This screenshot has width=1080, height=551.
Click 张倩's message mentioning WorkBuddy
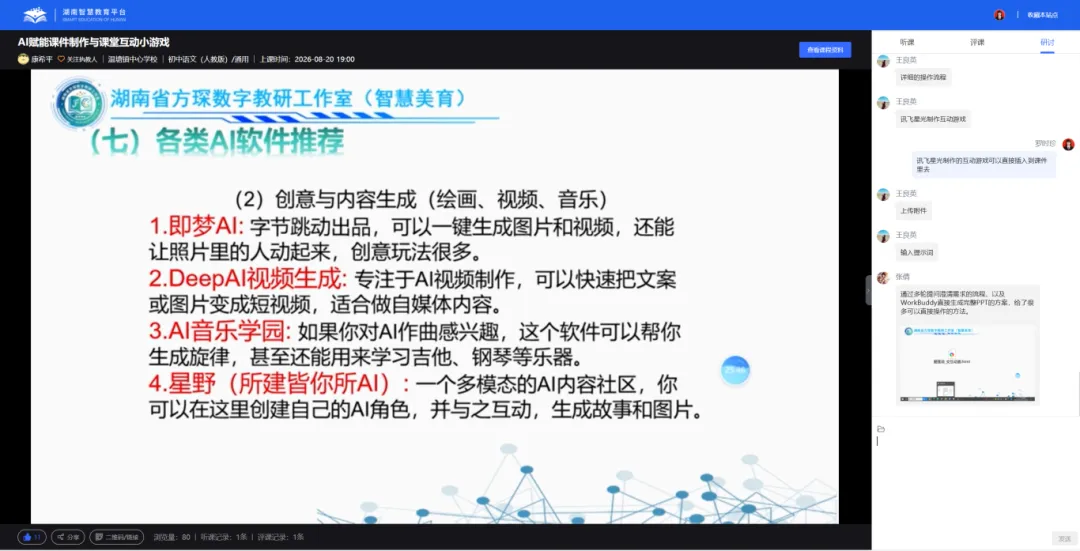[x=967, y=302]
